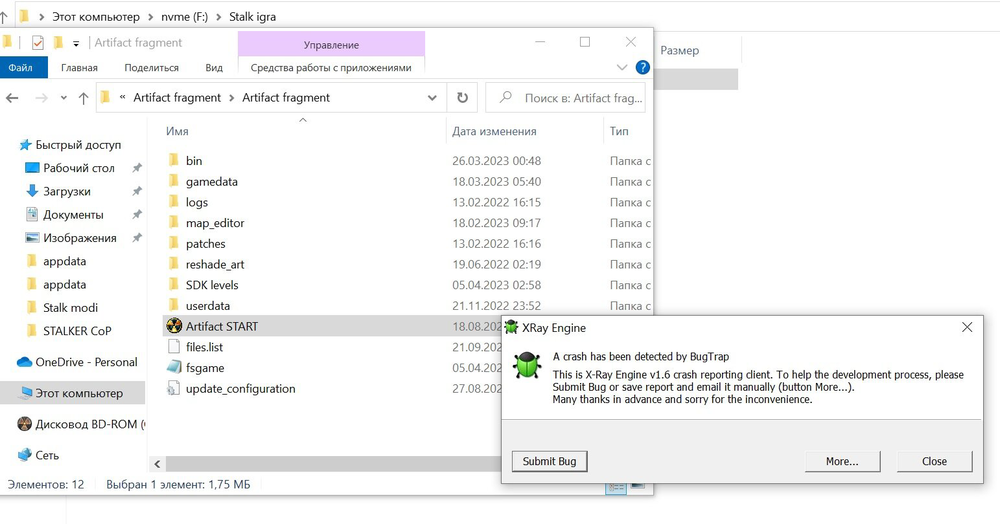The image size is (1000, 524).
Task: Click the blue help question mark icon
Action: (643, 68)
